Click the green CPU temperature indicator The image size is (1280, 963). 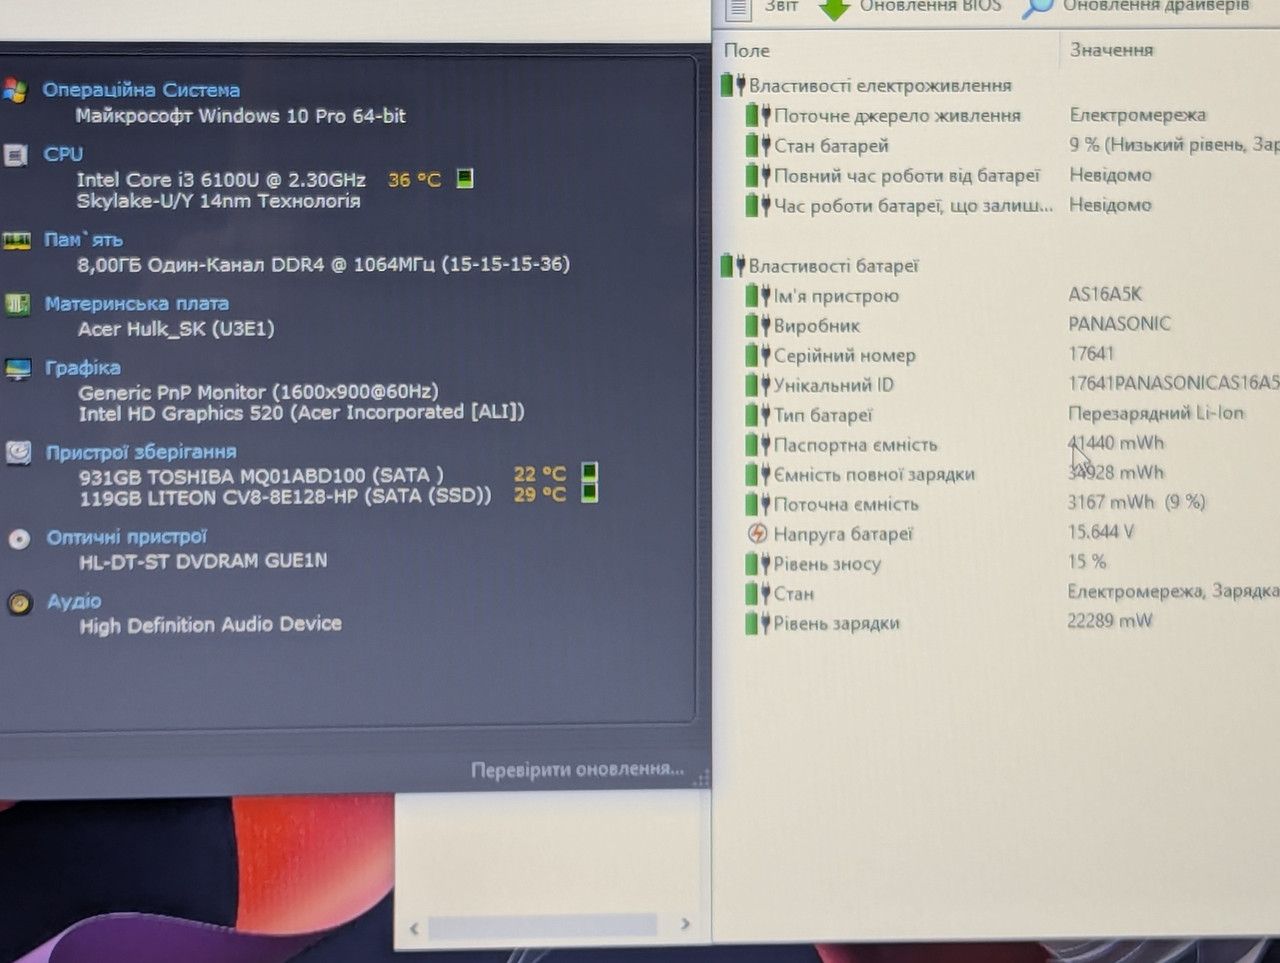465,179
